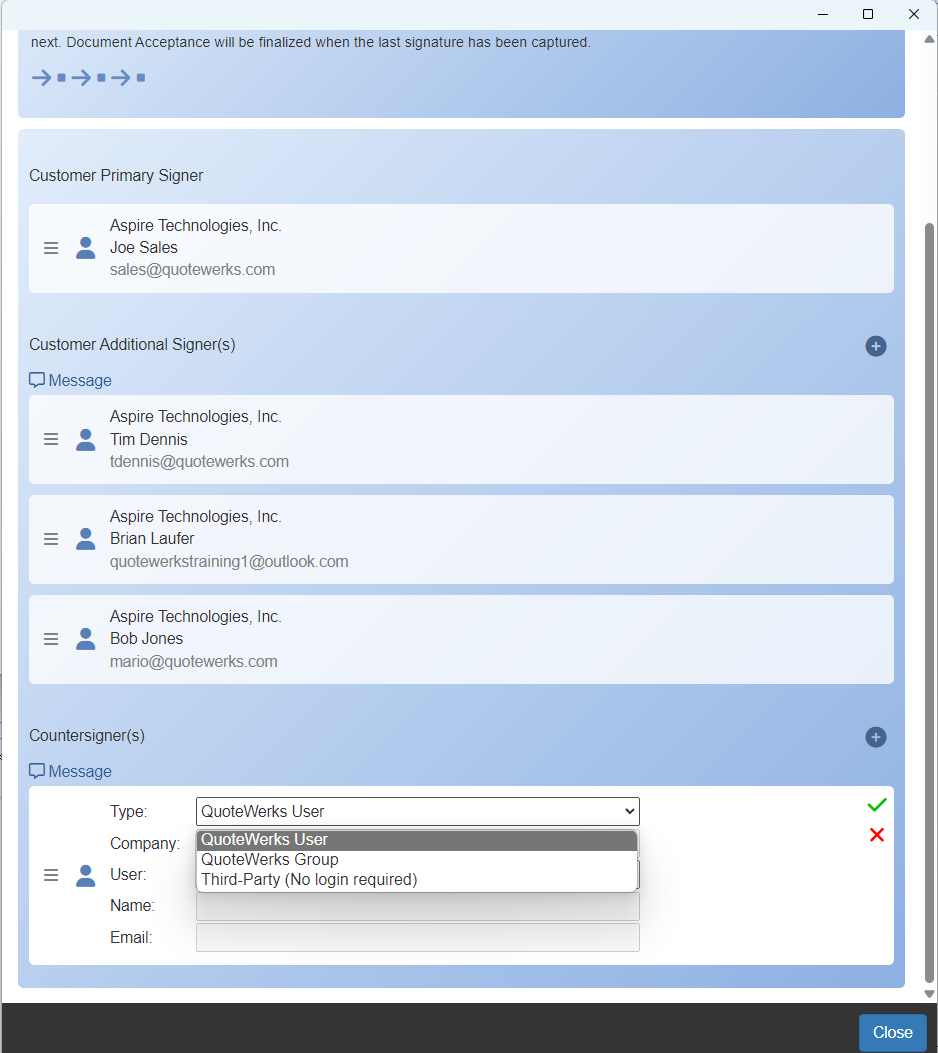The width and height of the screenshot is (938, 1053).
Task: Click the Email input field
Action: pyautogui.click(x=418, y=937)
